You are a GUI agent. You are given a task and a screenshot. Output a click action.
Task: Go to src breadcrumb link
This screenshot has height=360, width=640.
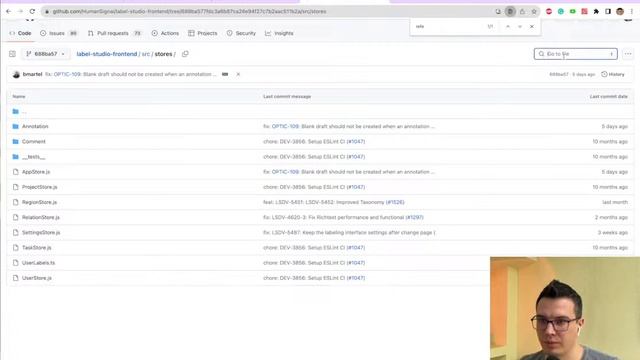tap(146, 54)
